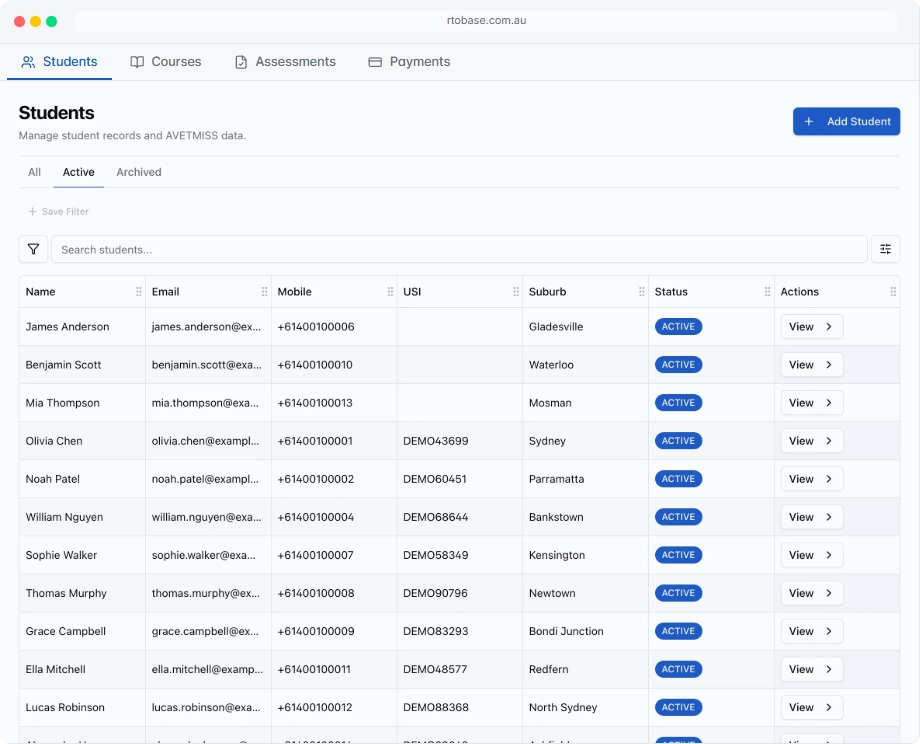The width and height of the screenshot is (920, 744).
Task: Grab the Actions column drag handle
Action: coord(893,292)
